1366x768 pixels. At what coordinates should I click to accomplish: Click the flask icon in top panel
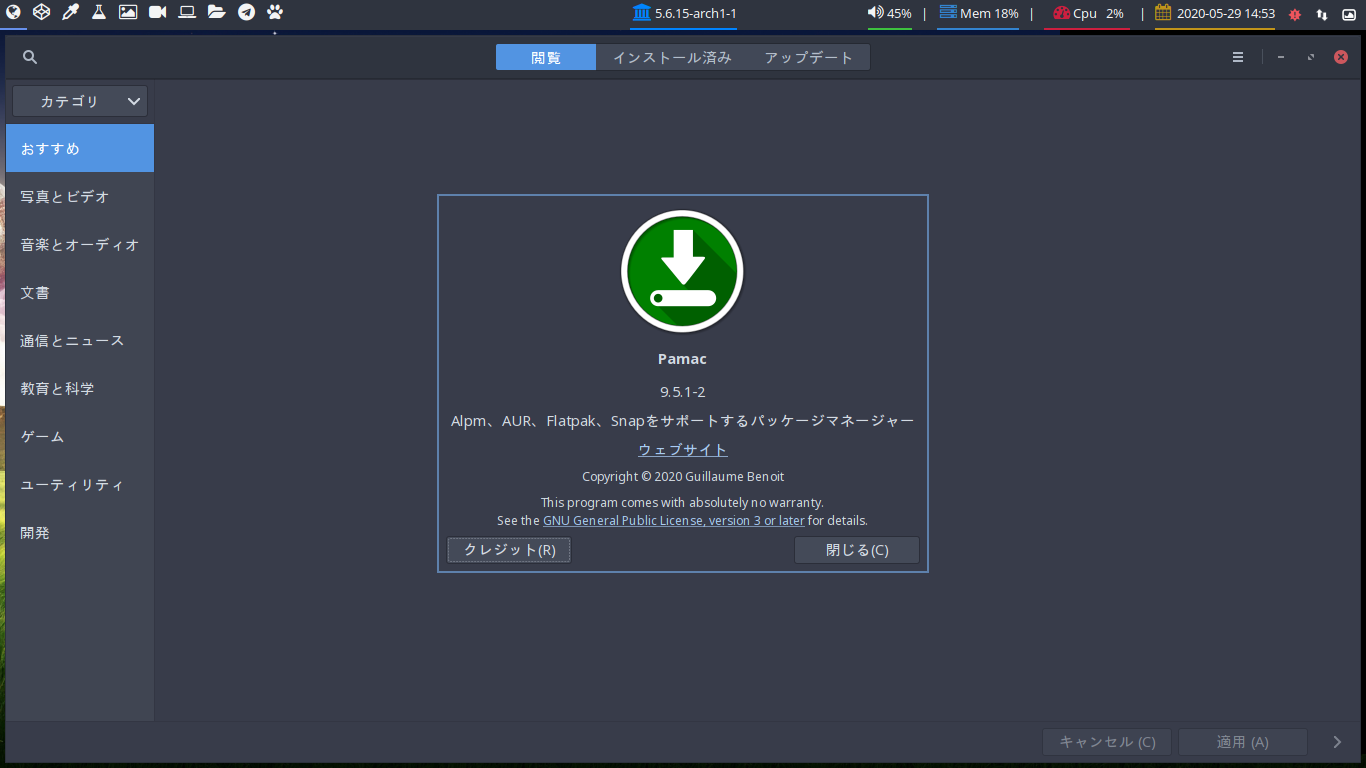coord(98,12)
